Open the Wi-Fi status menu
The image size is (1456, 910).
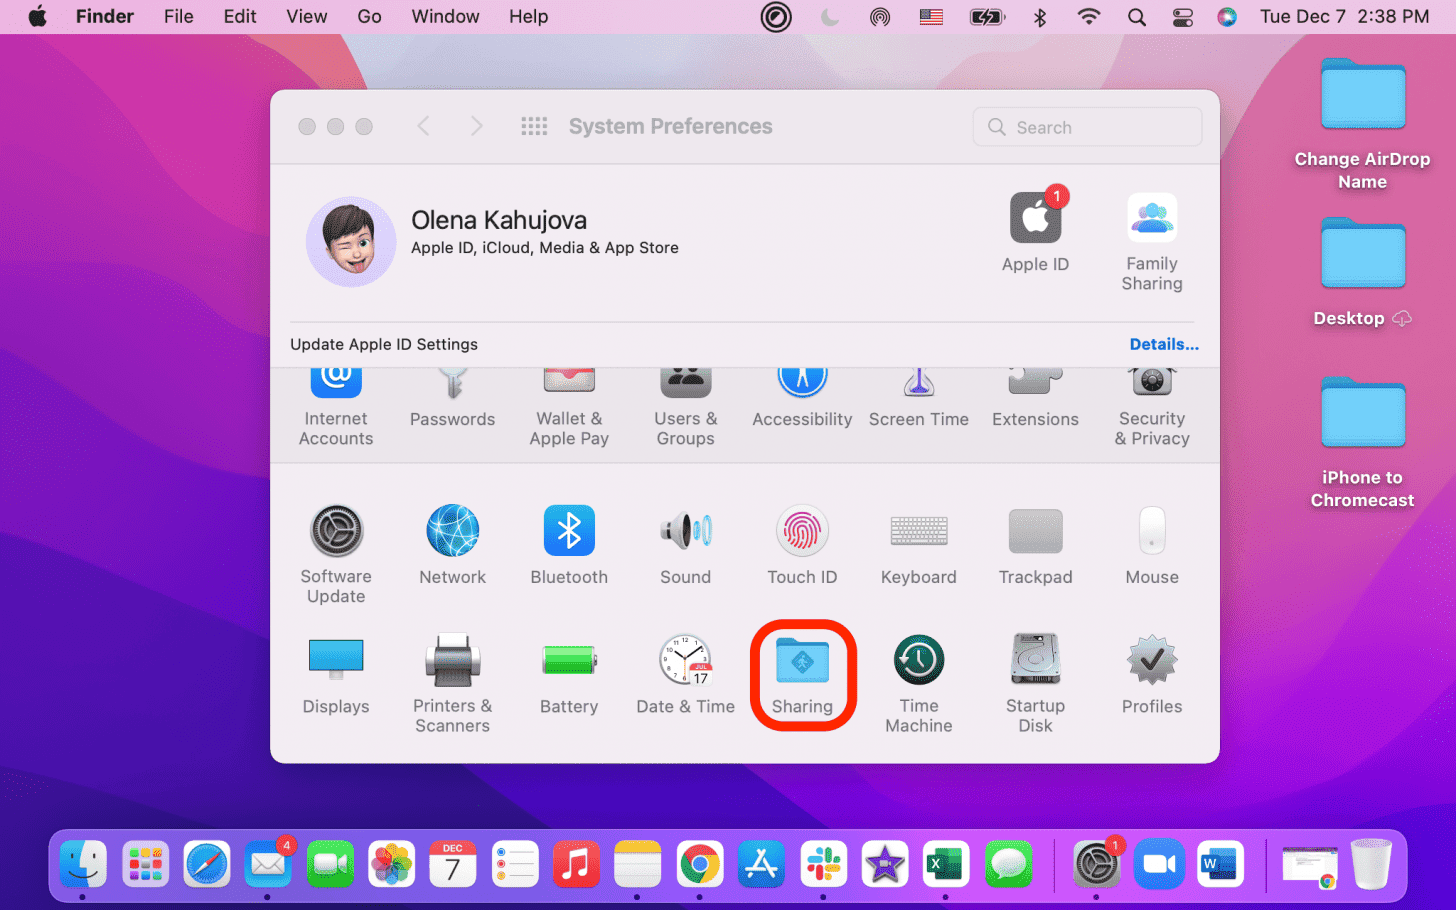point(1088,17)
